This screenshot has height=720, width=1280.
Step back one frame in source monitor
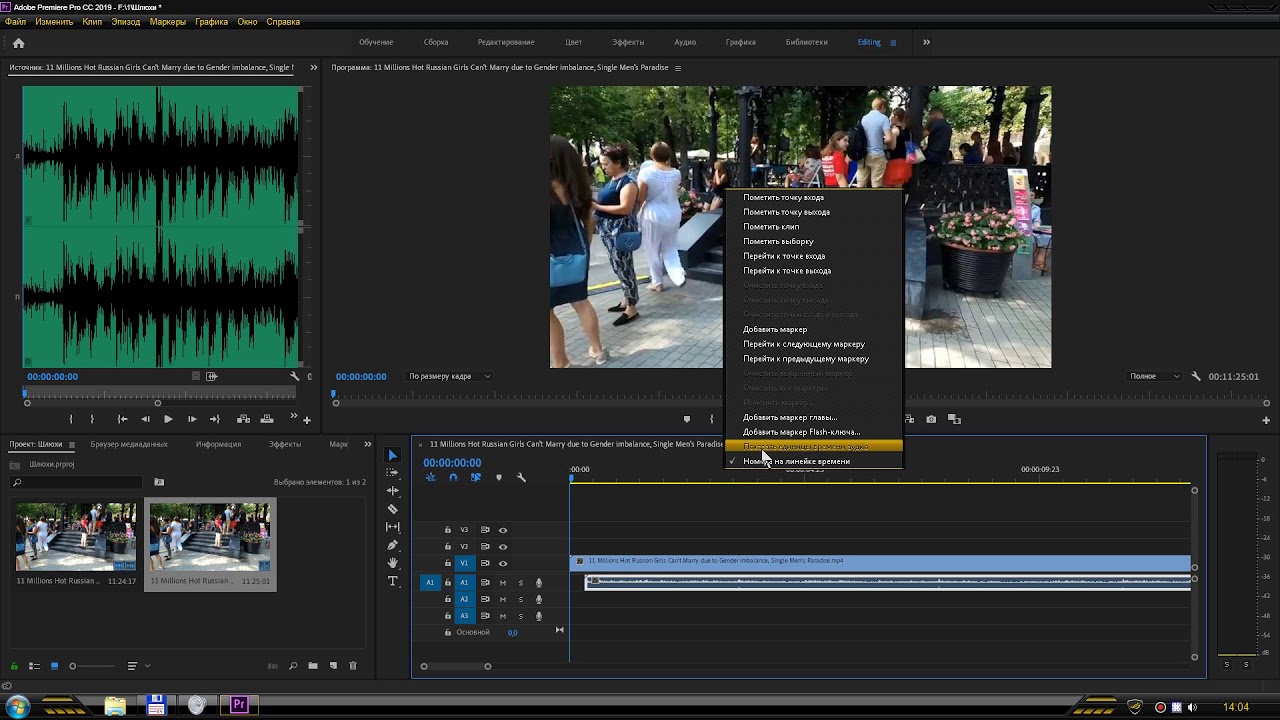tap(145, 419)
